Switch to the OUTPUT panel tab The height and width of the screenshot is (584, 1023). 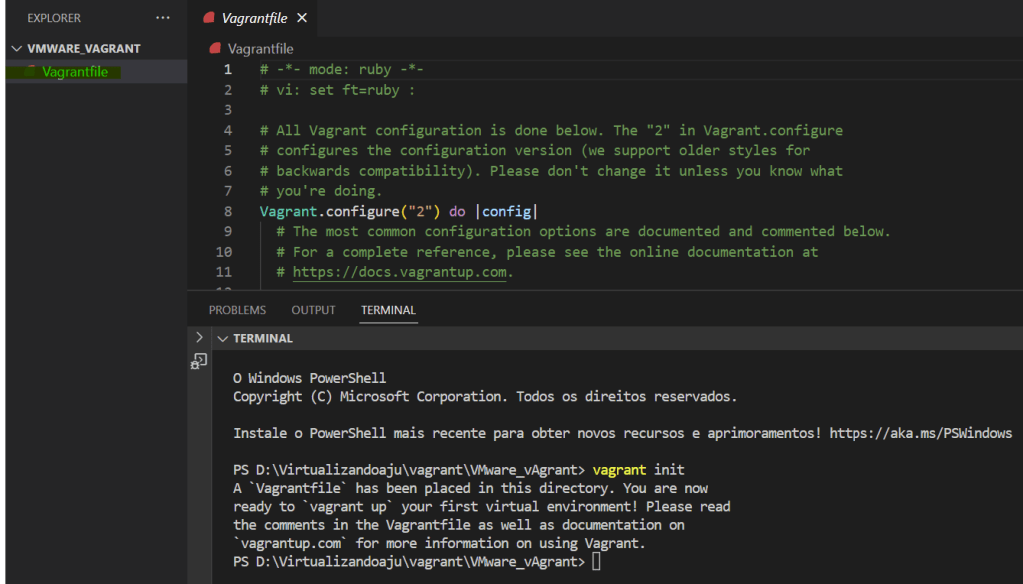[313, 310]
